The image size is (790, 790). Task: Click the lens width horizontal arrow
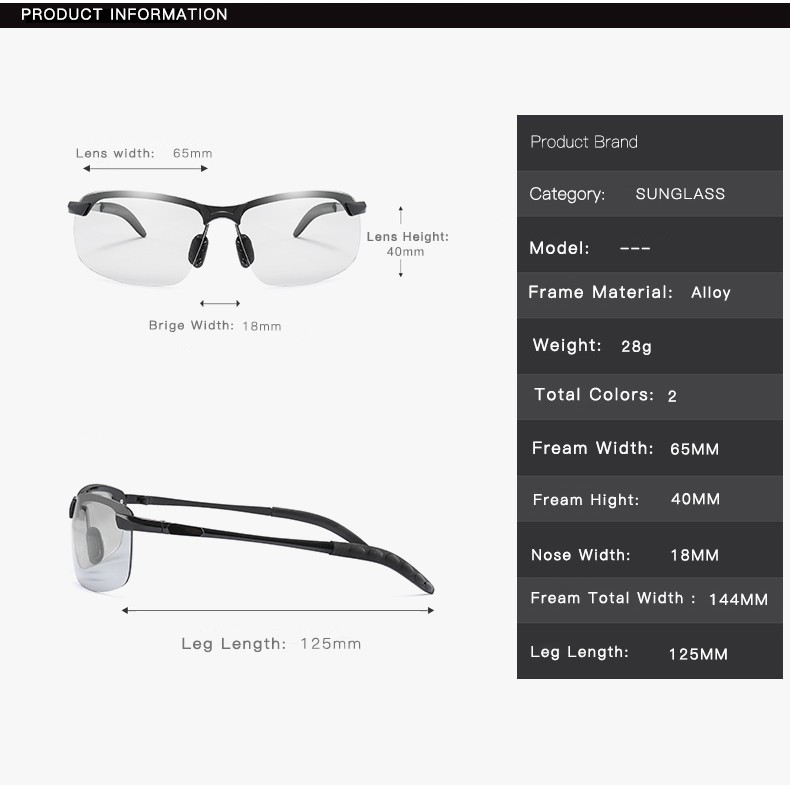coord(145,169)
